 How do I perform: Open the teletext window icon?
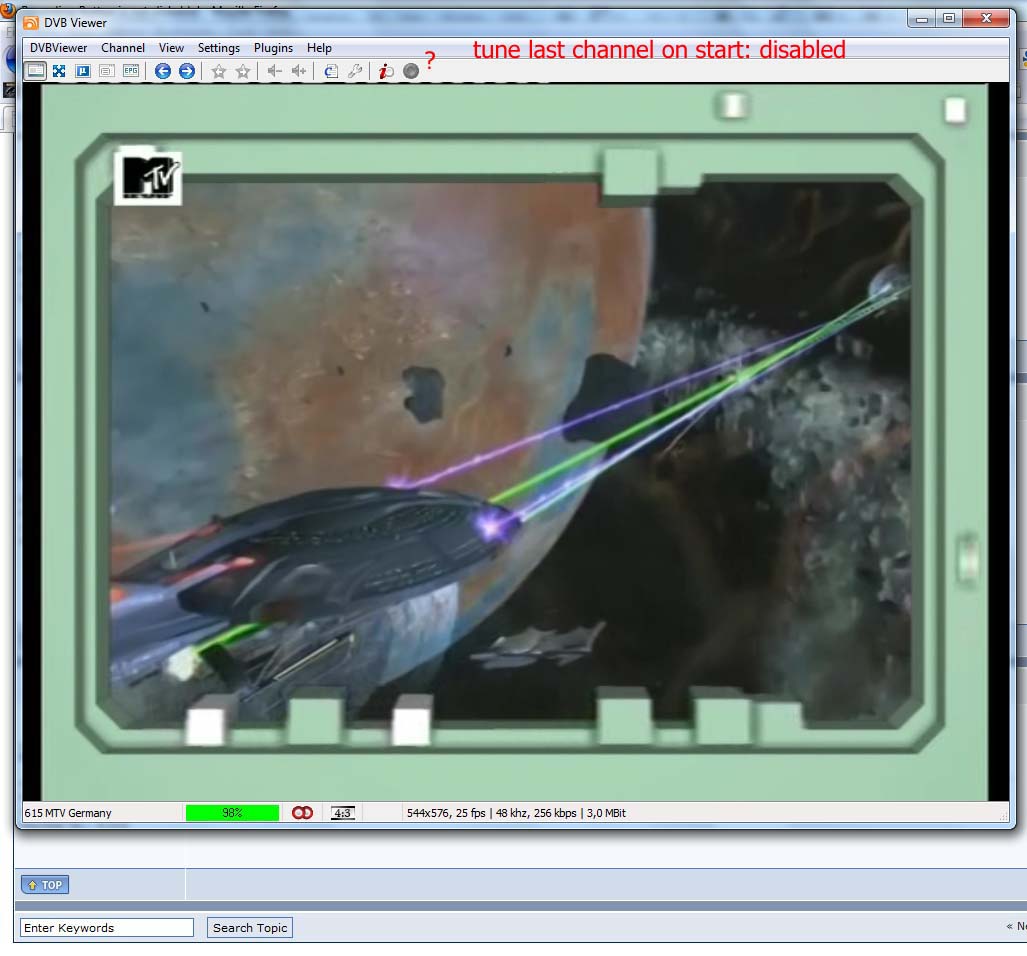point(106,71)
